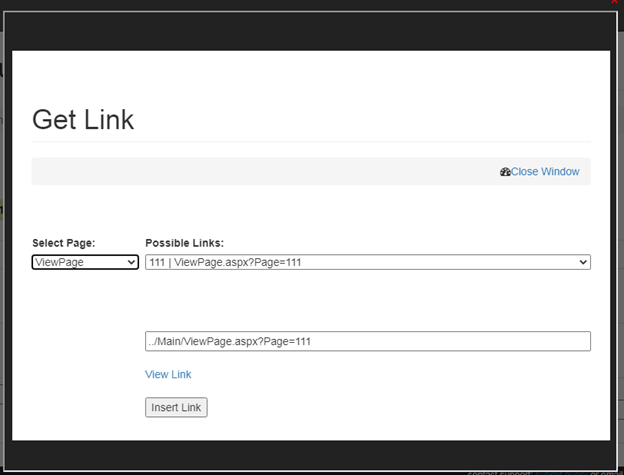Click the Possible Links label
The width and height of the screenshot is (624, 475).
click(185, 243)
